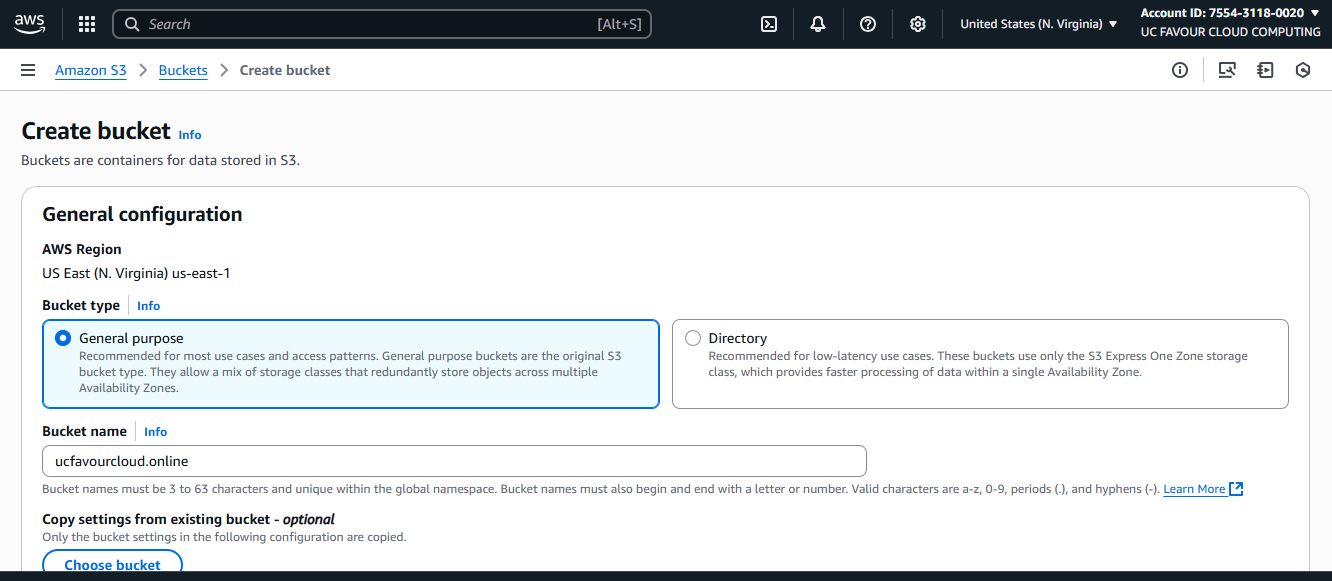The image size is (1332, 581).
Task: Open the AWS services grid menu
Action: [x=87, y=24]
